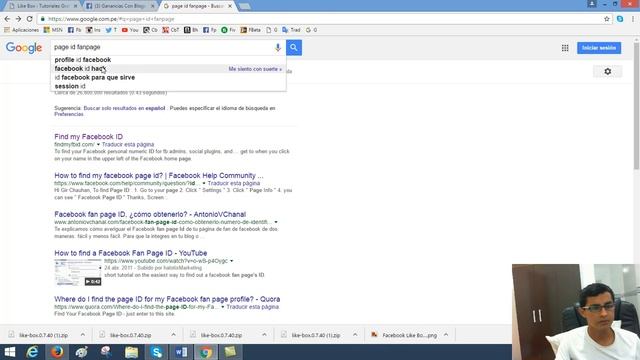Open Skype from the taskbar
This screenshot has height=360, width=640.
point(156,352)
